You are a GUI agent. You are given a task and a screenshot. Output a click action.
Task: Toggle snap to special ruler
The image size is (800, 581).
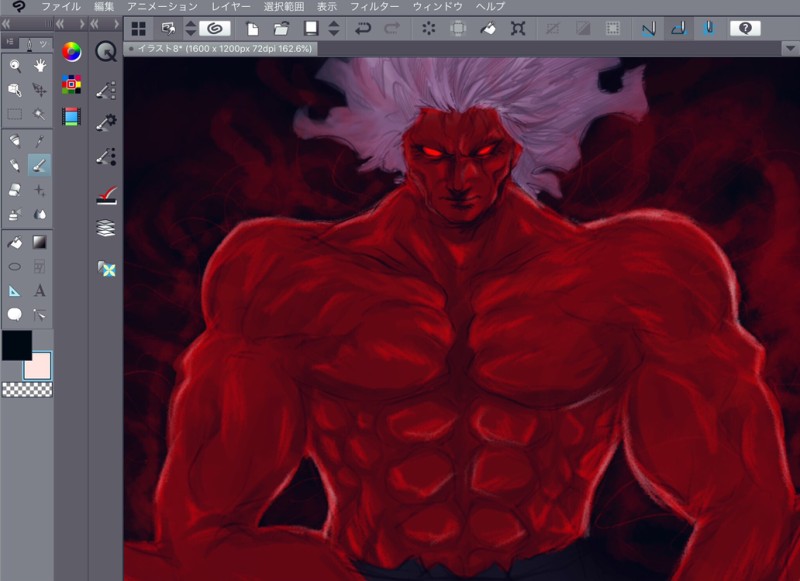[x=679, y=29]
